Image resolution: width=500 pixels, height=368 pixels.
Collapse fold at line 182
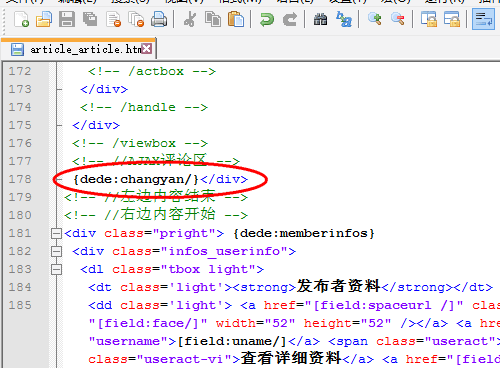56,251
